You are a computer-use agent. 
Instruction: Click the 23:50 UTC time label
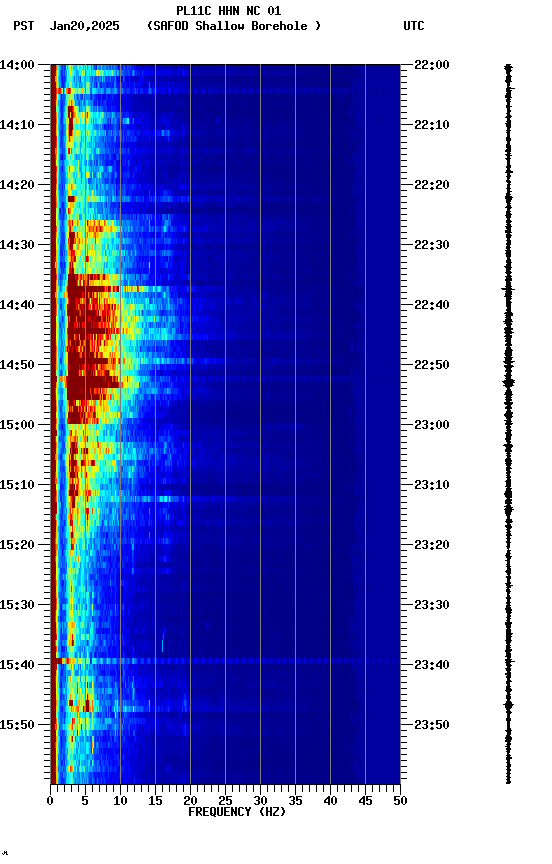pyautogui.click(x=432, y=725)
